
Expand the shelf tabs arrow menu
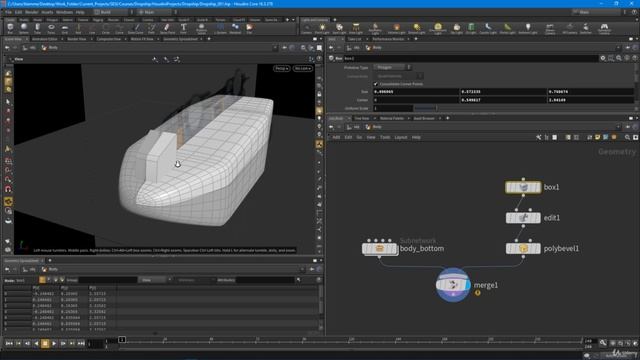(x=293, y=20)
